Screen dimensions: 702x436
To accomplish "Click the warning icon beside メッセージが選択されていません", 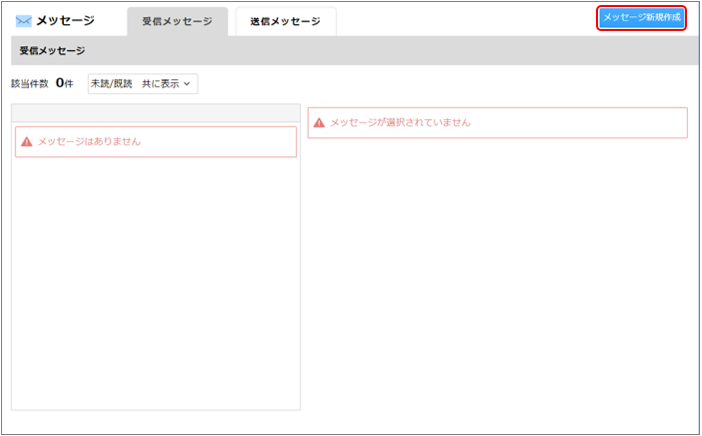I will [319, 123].
